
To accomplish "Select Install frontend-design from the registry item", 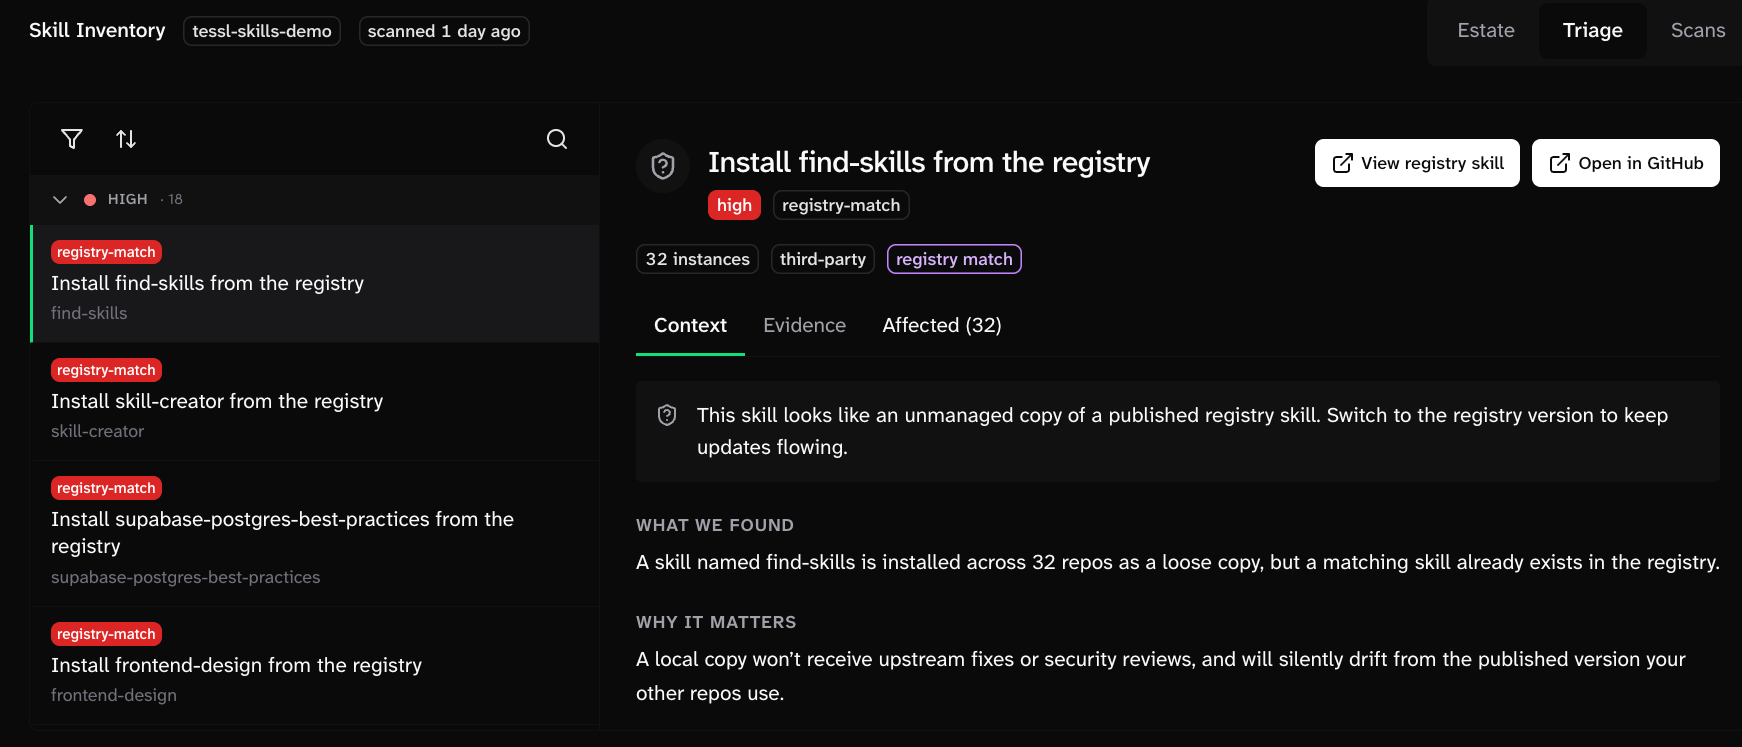I will 315,666.
